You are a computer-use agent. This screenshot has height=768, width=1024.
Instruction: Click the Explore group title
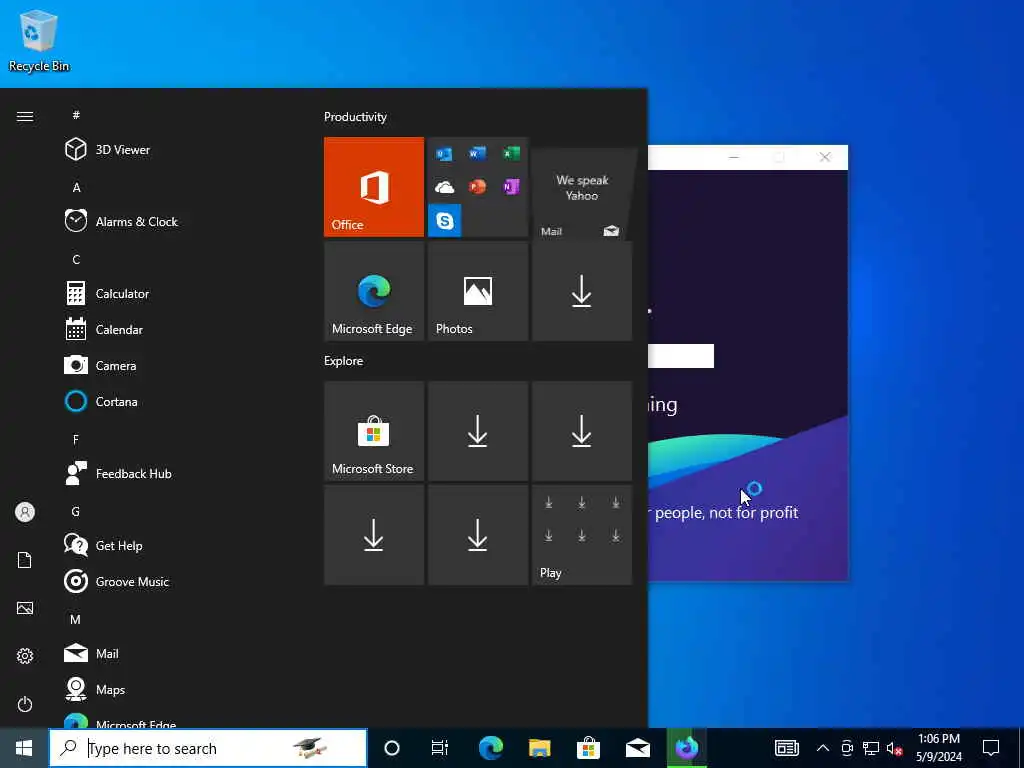pos(344,360)
